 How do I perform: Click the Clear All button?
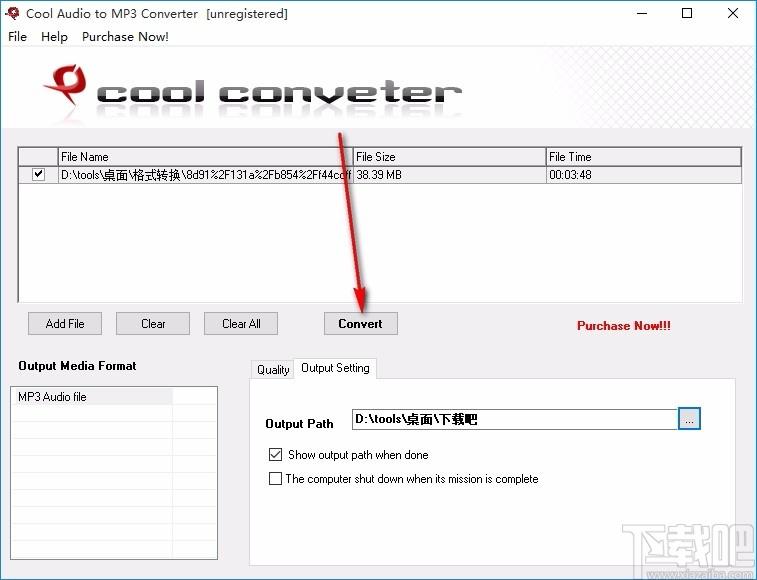pyautogui.click(x=241, y=324)
